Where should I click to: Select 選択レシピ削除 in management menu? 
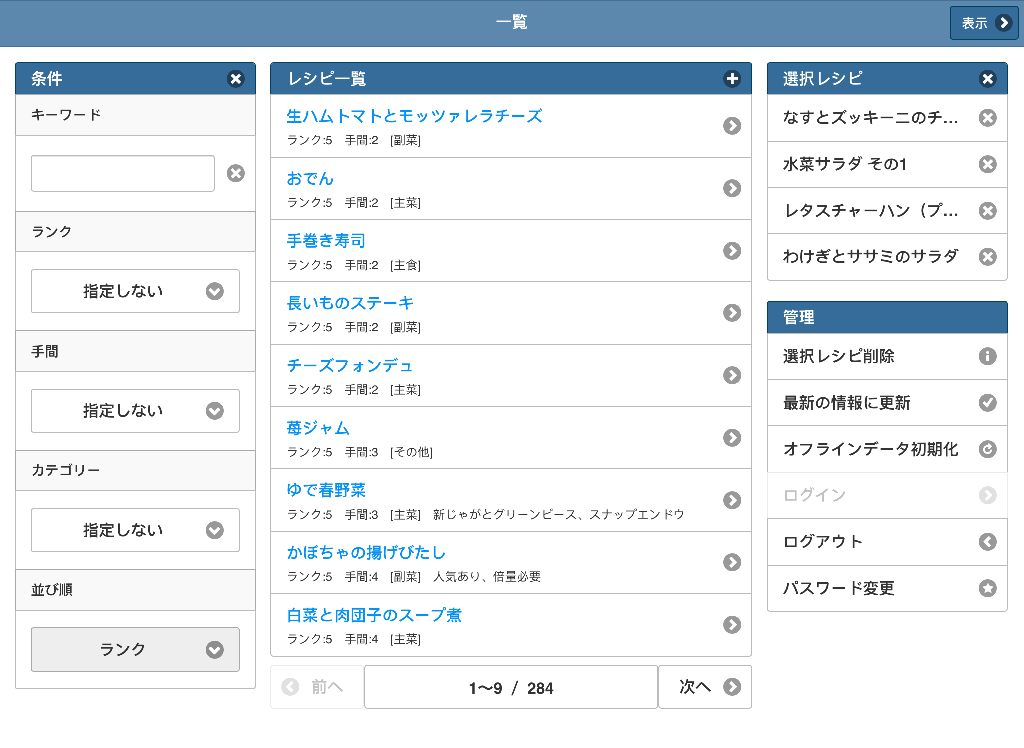(888, 357)
